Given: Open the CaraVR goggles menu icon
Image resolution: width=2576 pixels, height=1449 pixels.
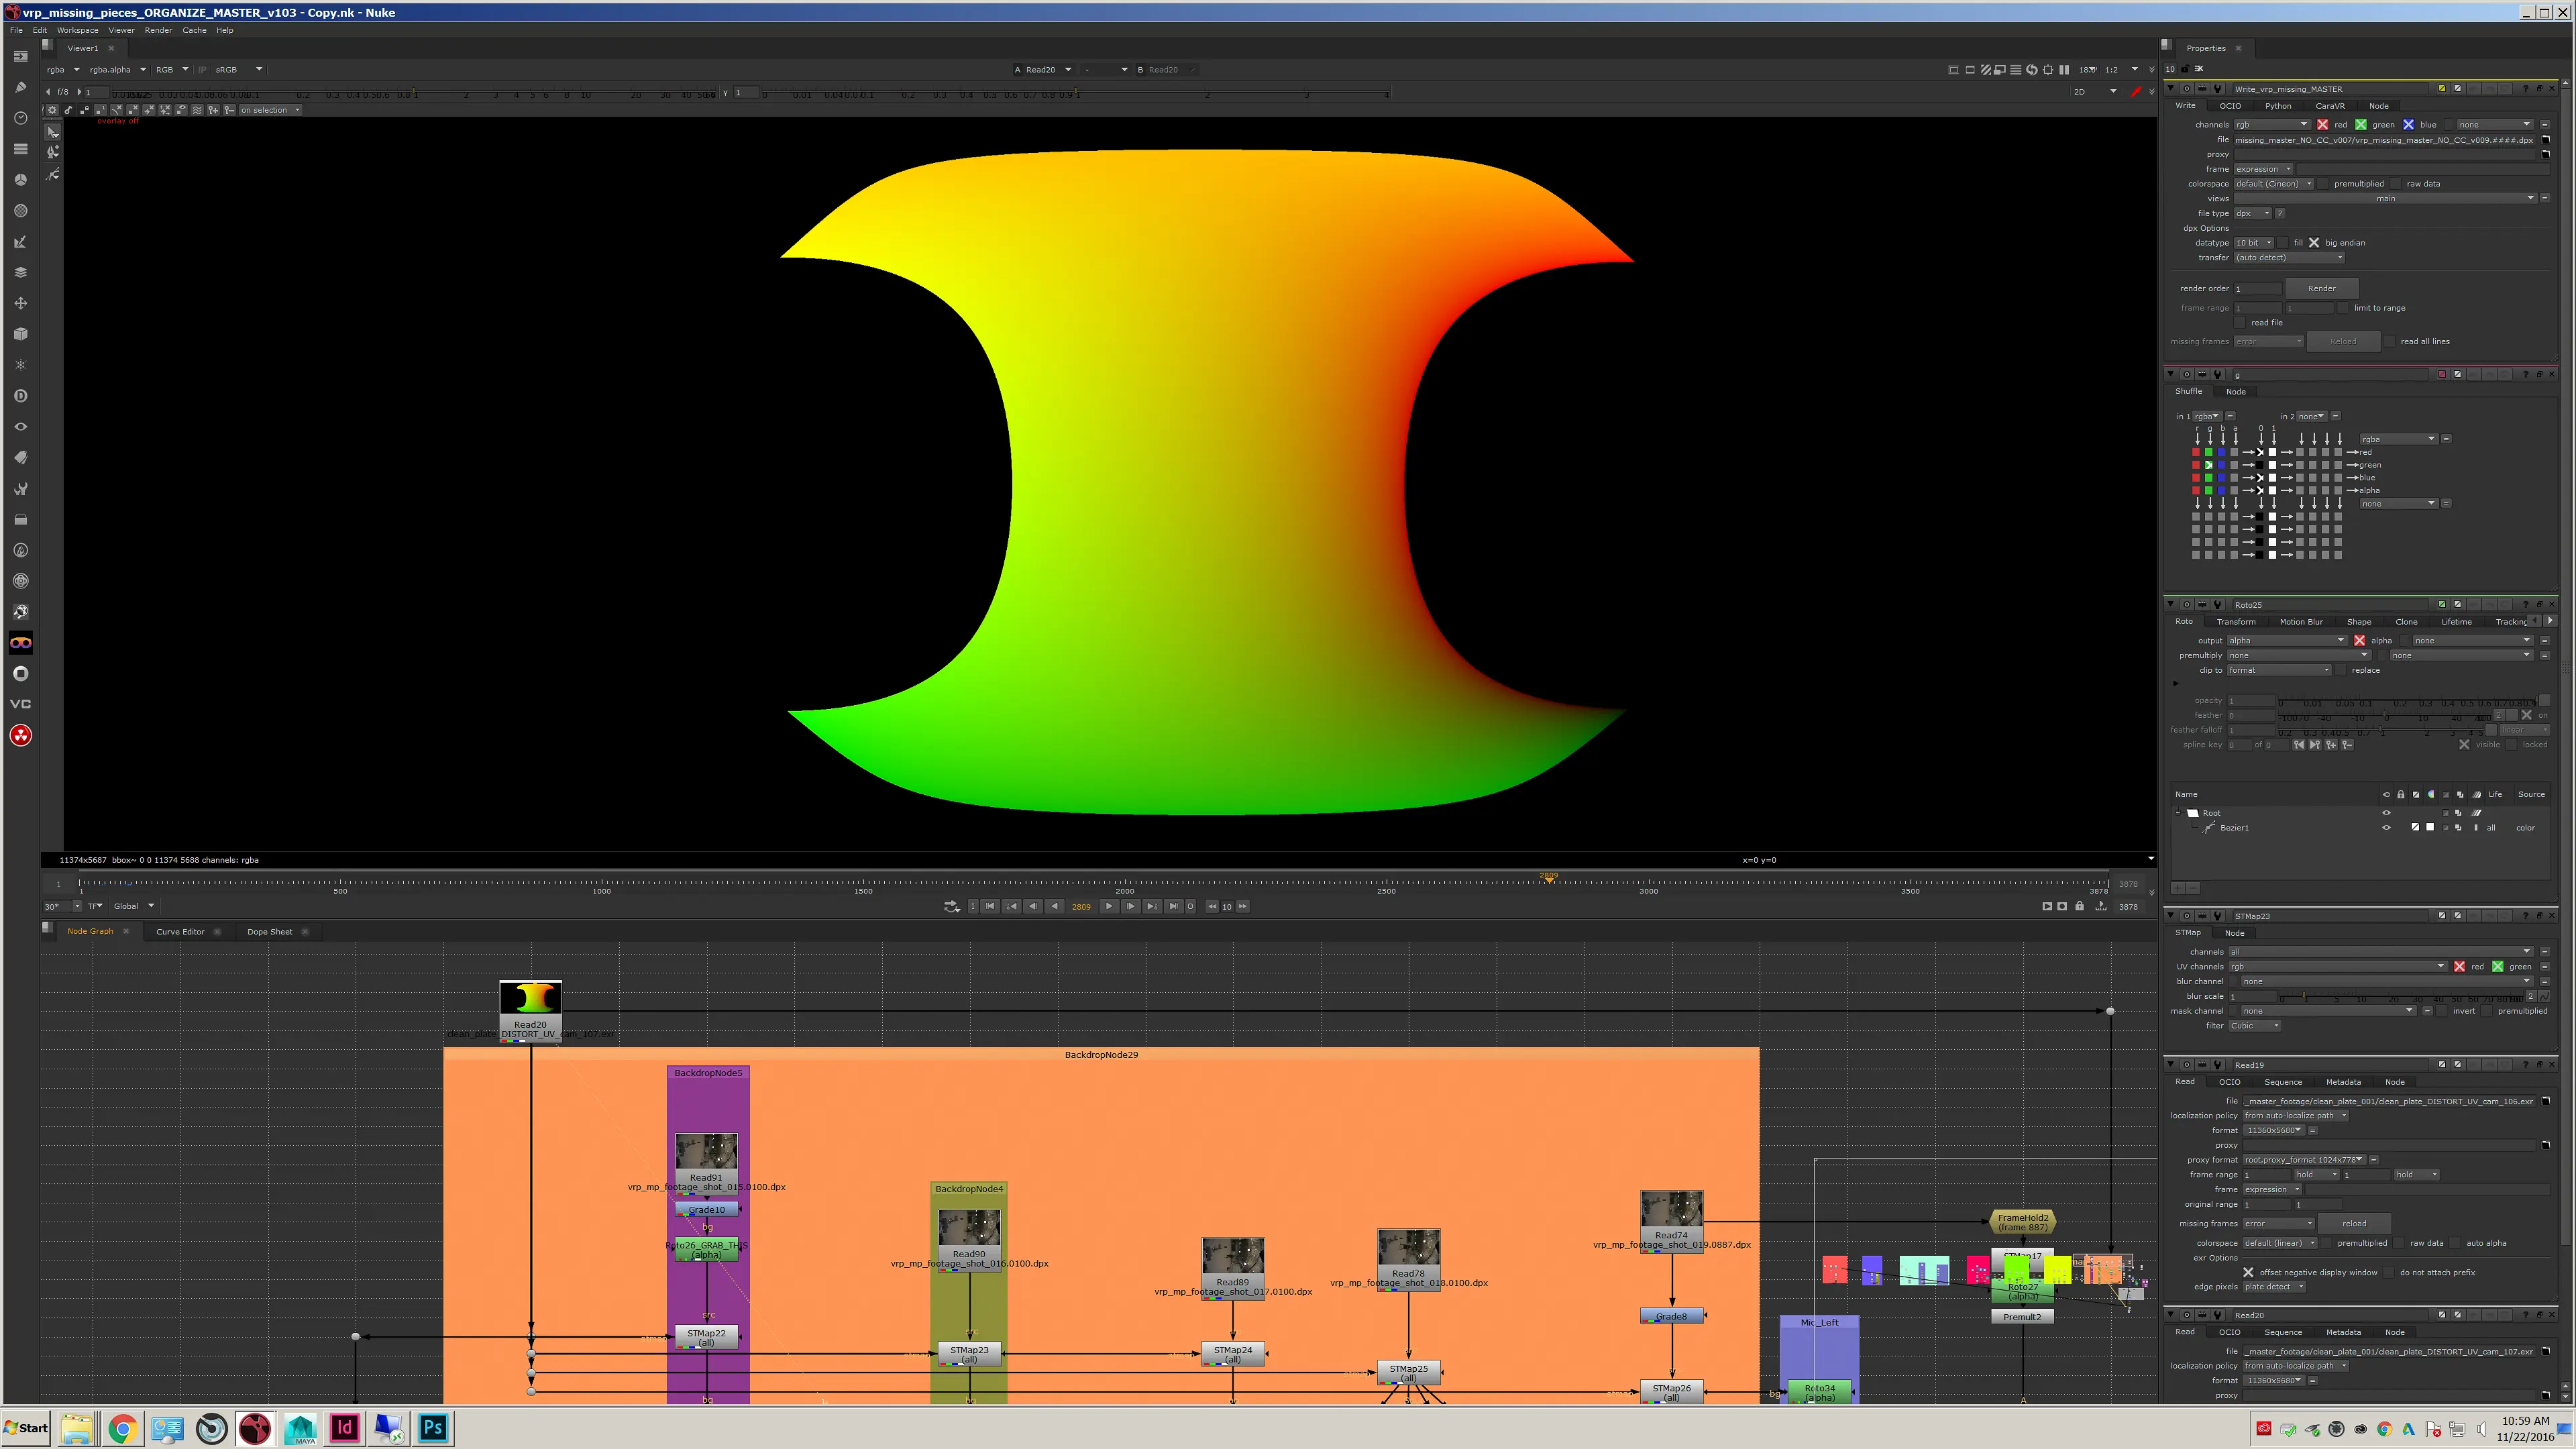Looking at the screenshot, I should click(20, 643).
